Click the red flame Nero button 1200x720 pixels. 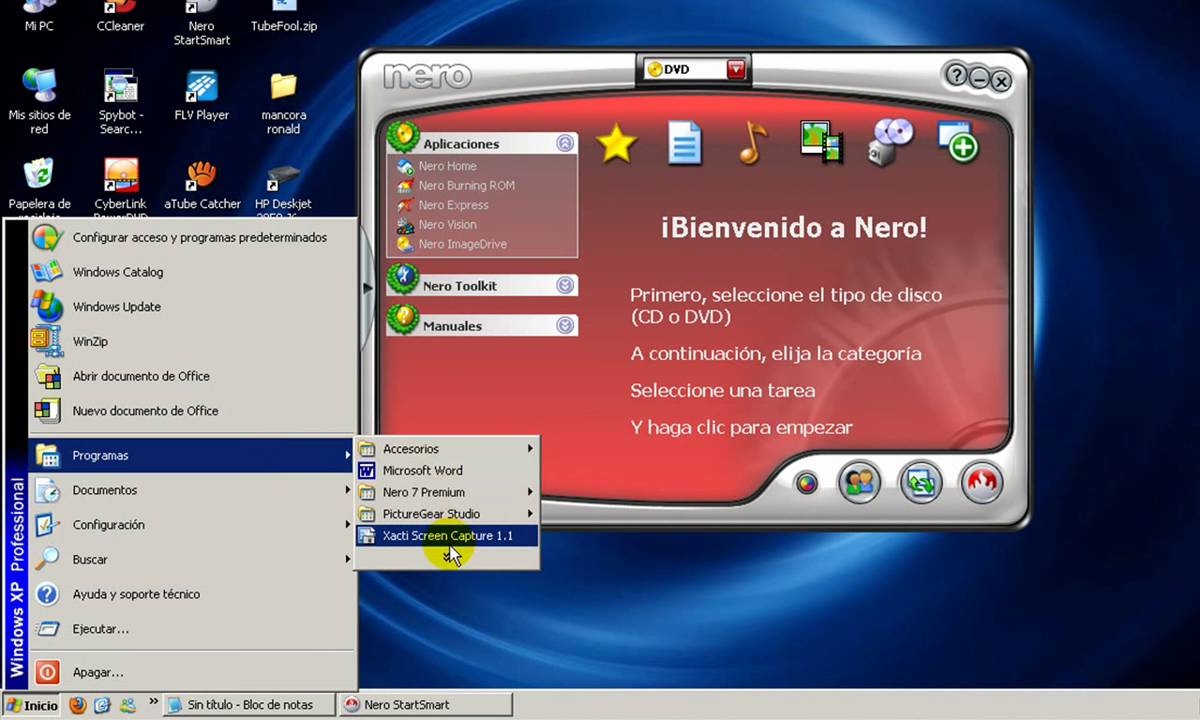(x=982, y=483)
